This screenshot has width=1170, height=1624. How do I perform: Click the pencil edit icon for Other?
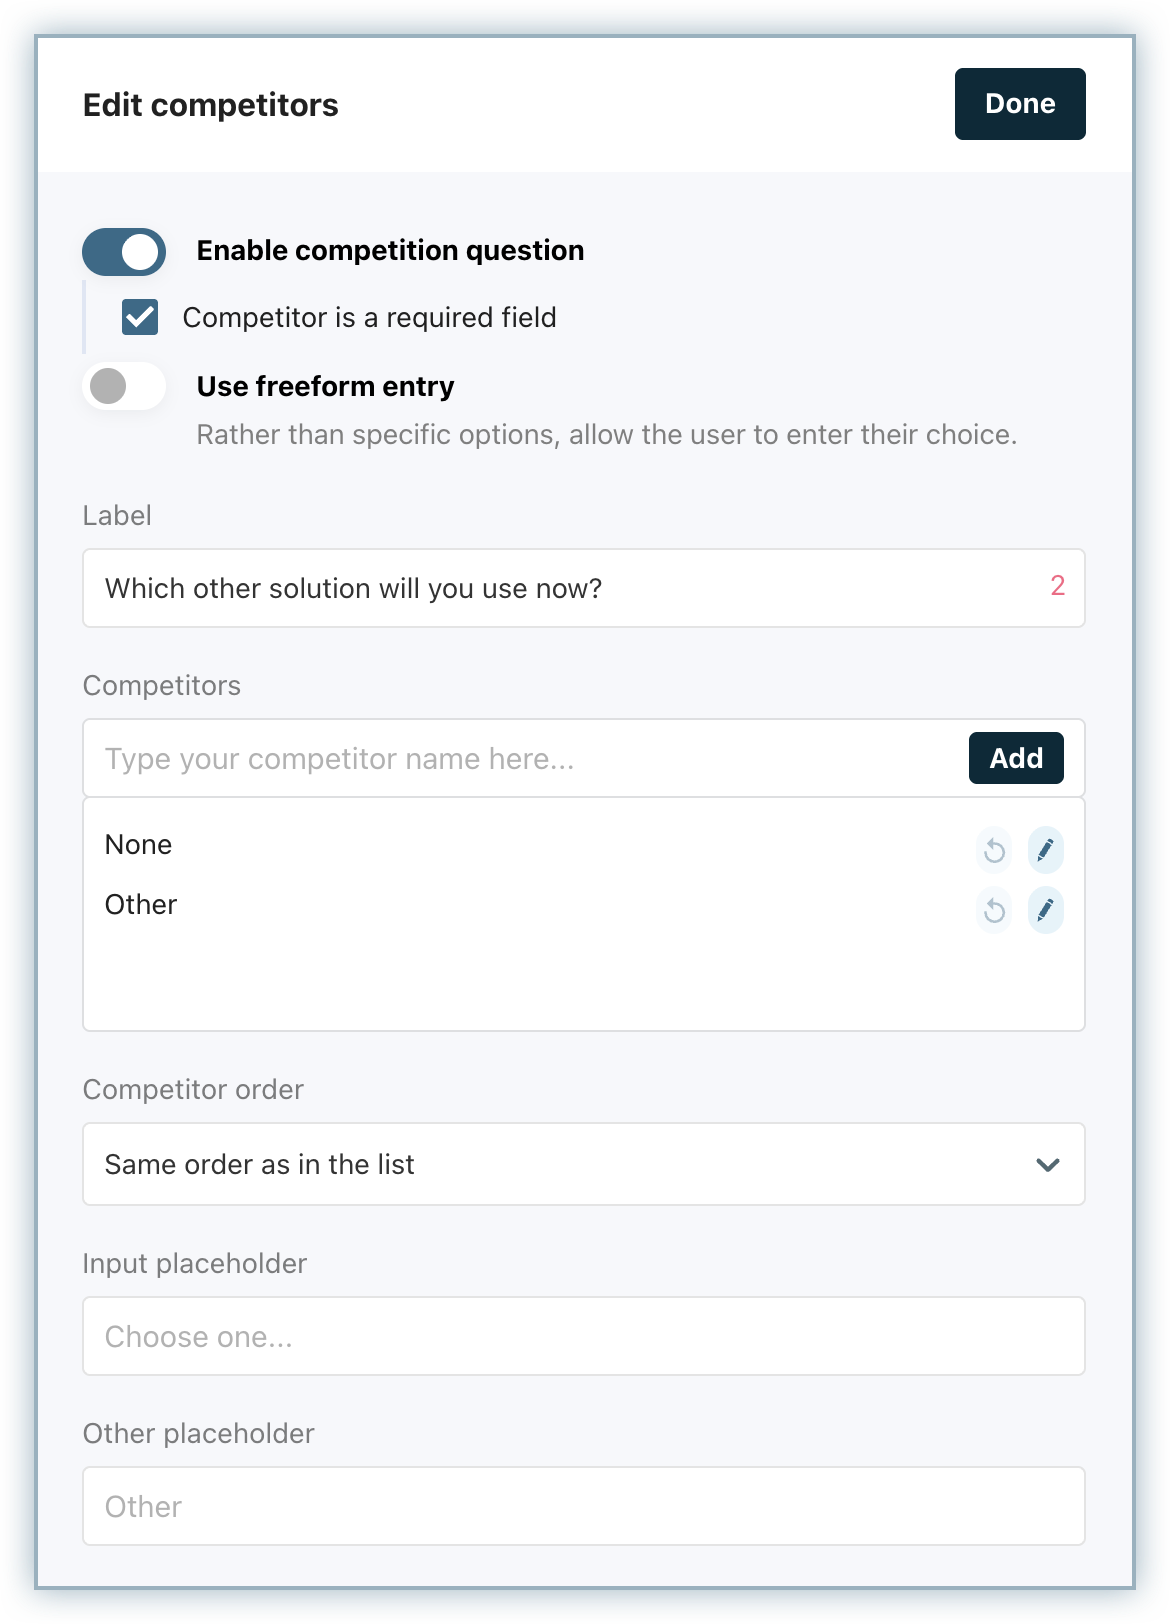coord(1045,910)
